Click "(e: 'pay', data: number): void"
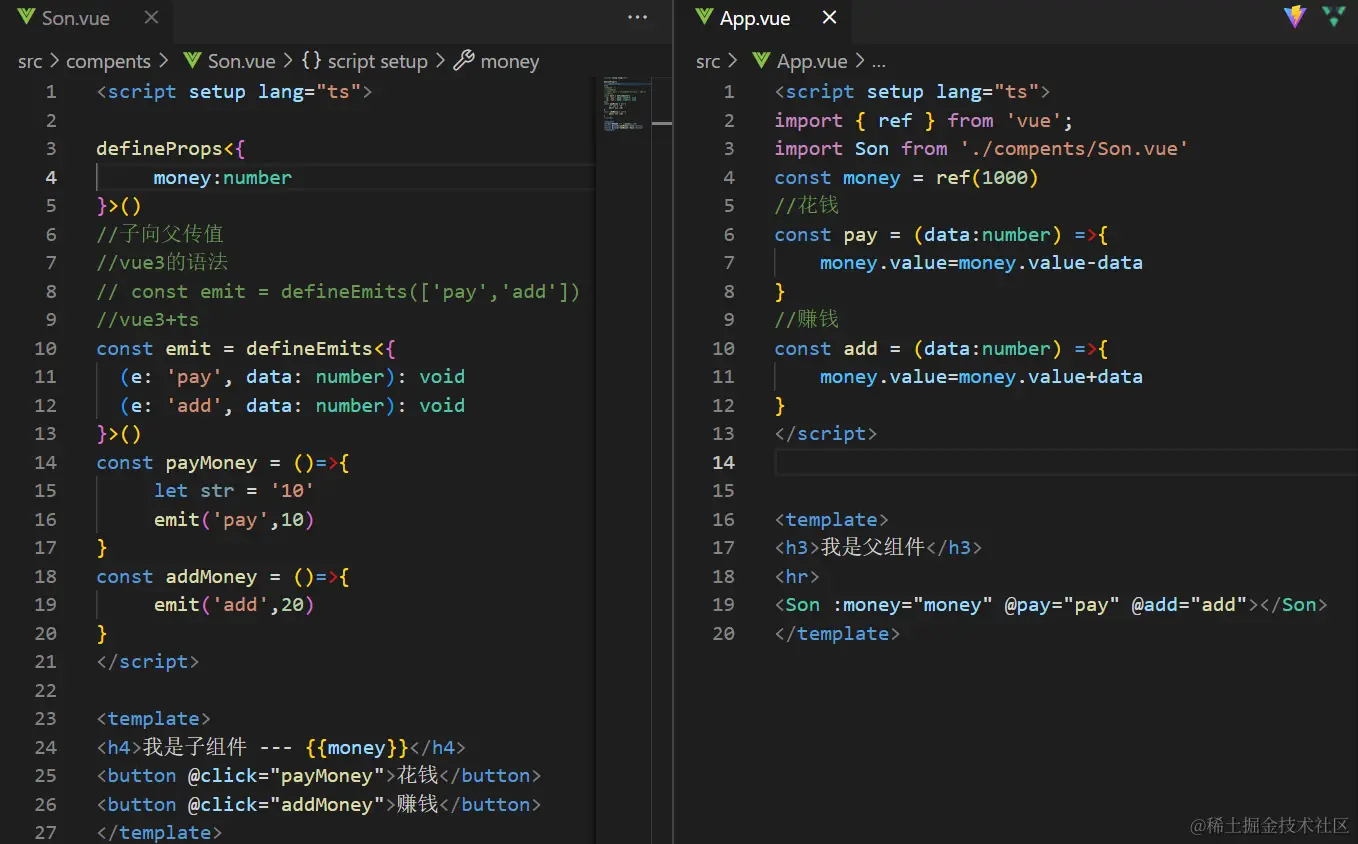The image size is (1358, 844). click(292, 377)
